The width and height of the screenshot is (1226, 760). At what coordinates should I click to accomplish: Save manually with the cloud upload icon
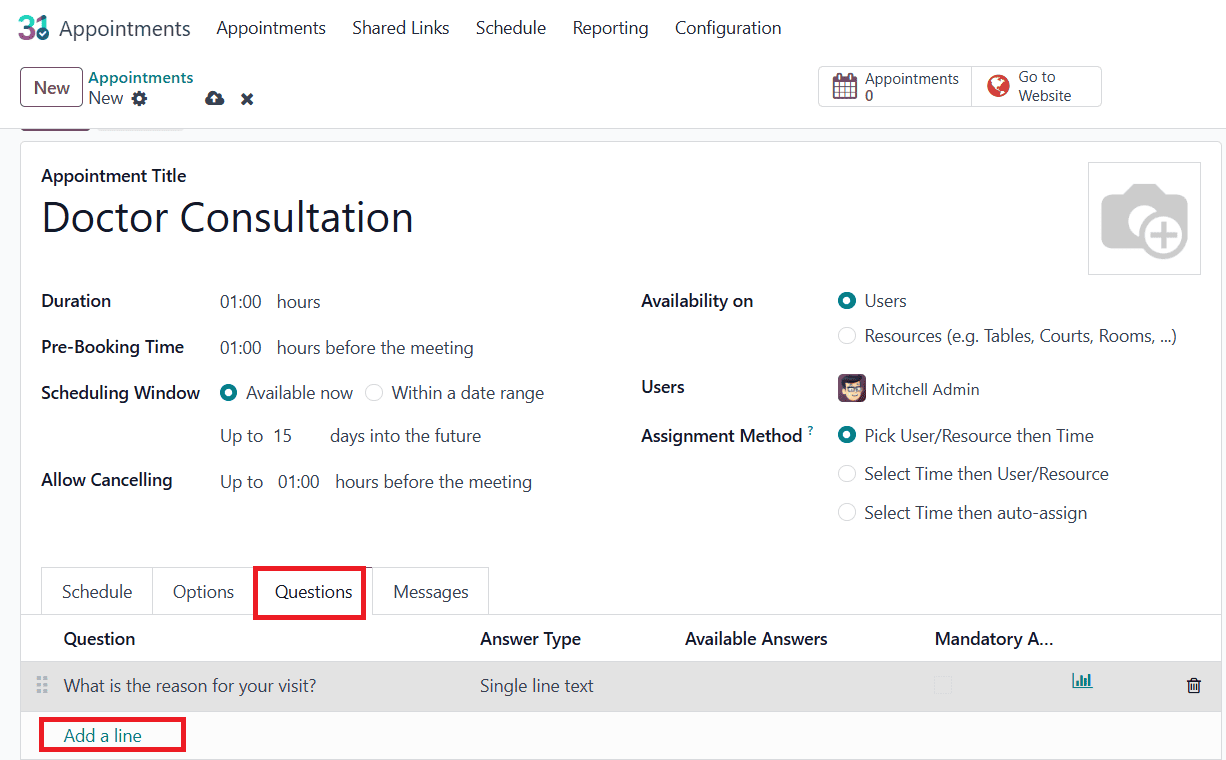tap(215, 98)
